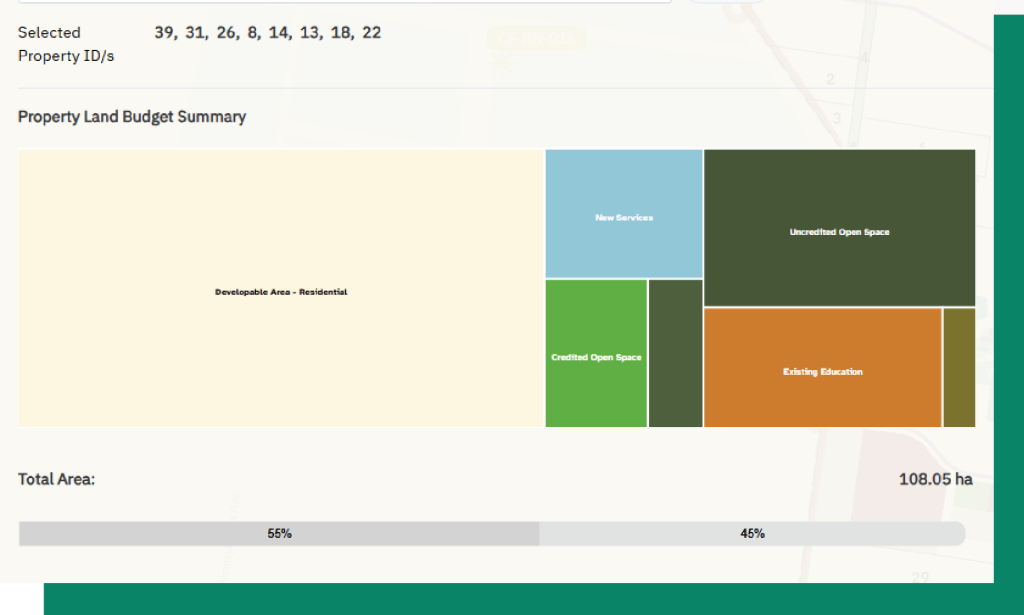Click small olive tile right of Existing Education

coord(958,368)
